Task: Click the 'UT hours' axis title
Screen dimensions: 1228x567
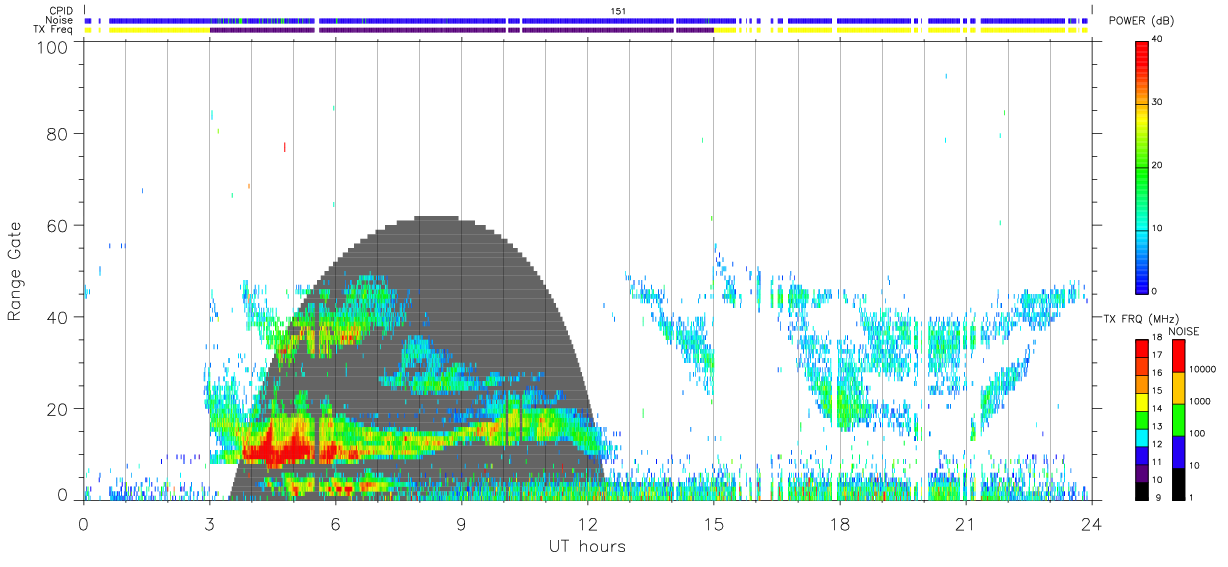Action: tap(586, 546)
